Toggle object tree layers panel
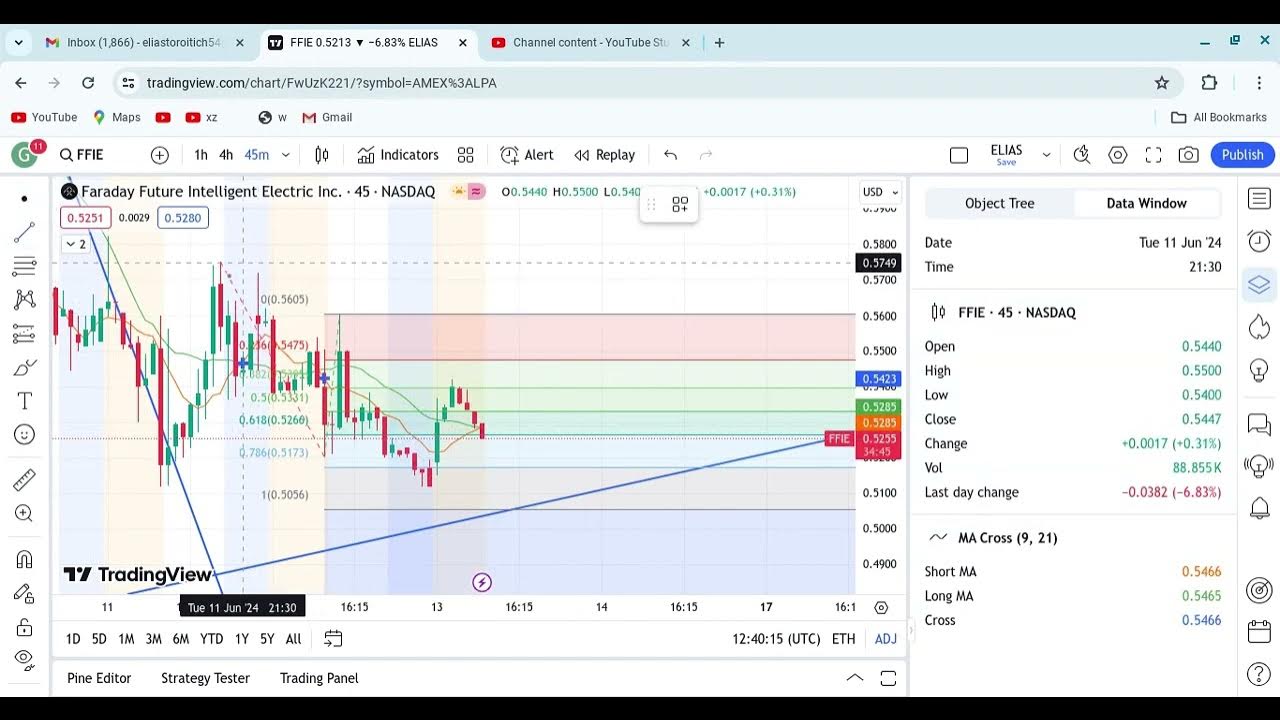1280x720 pixels. pos(1259,284)
